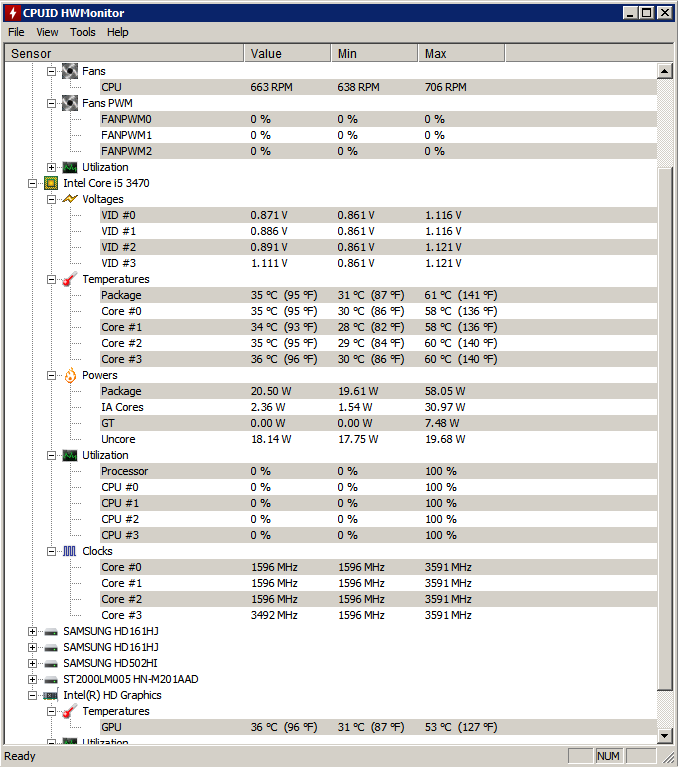Collapse the CPU Temperatures group
This screenshot has height=768, width=678.
(51, 280)
